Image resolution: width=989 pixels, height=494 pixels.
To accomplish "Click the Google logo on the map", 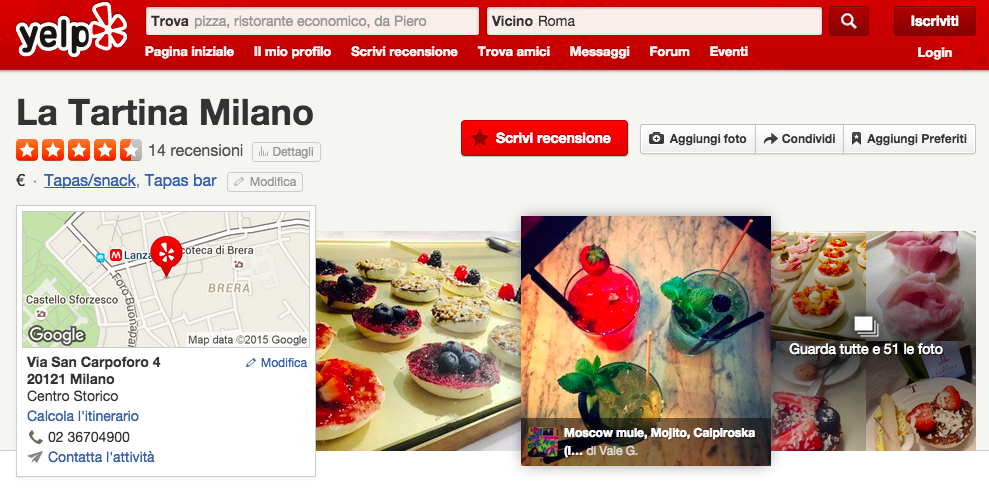I will (57, 334).
